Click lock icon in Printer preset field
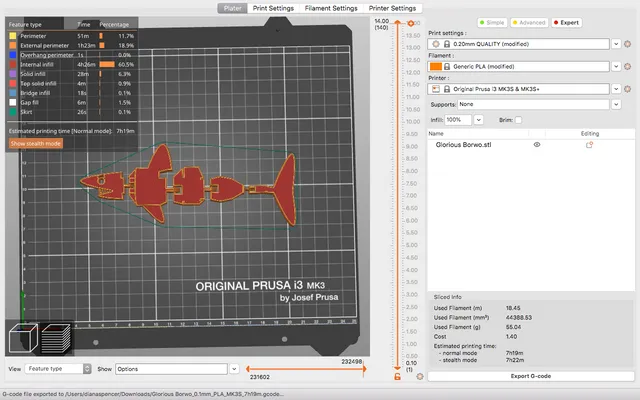This screenshot has height=400, width=640. (447, 89)
